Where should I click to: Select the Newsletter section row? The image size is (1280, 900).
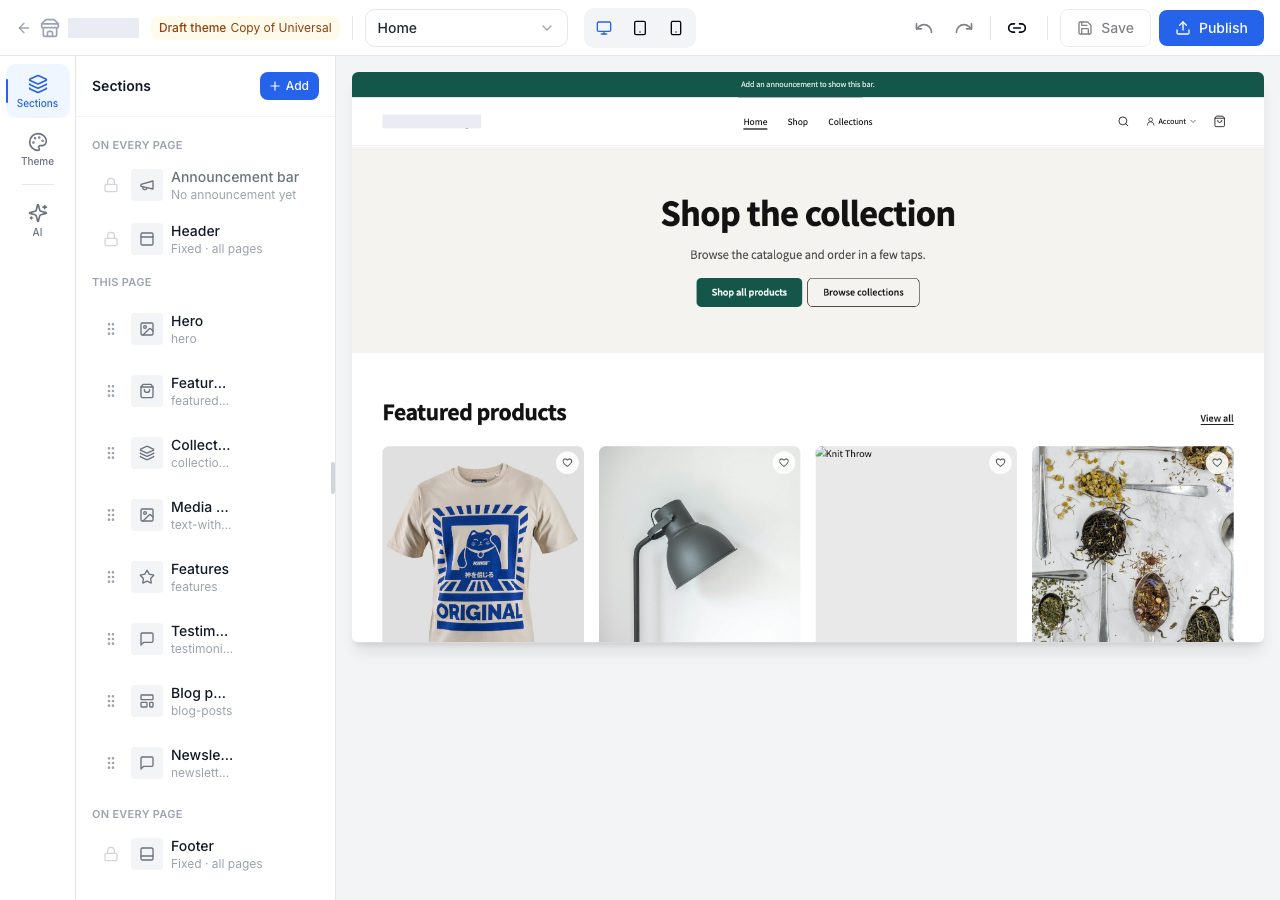click(205, 763)
